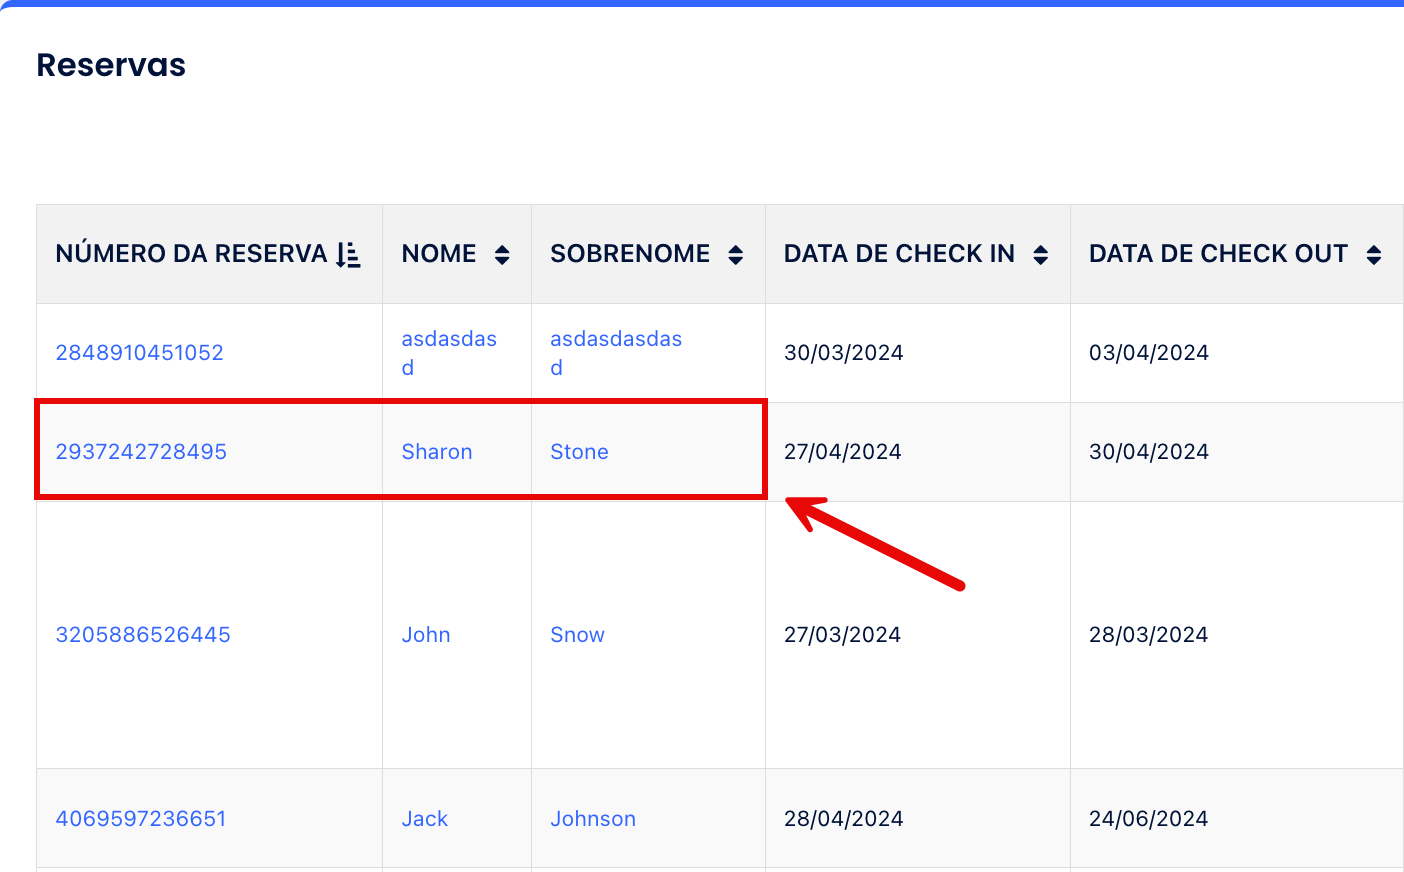Click the surname Johnson
The height and width of the screenshot is (872, 1404).
coord(593,819)
